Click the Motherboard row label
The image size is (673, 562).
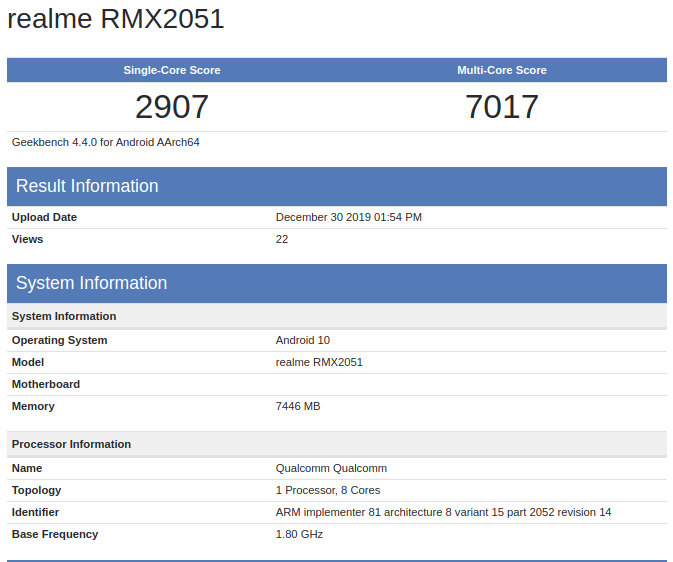coord(46,384)
